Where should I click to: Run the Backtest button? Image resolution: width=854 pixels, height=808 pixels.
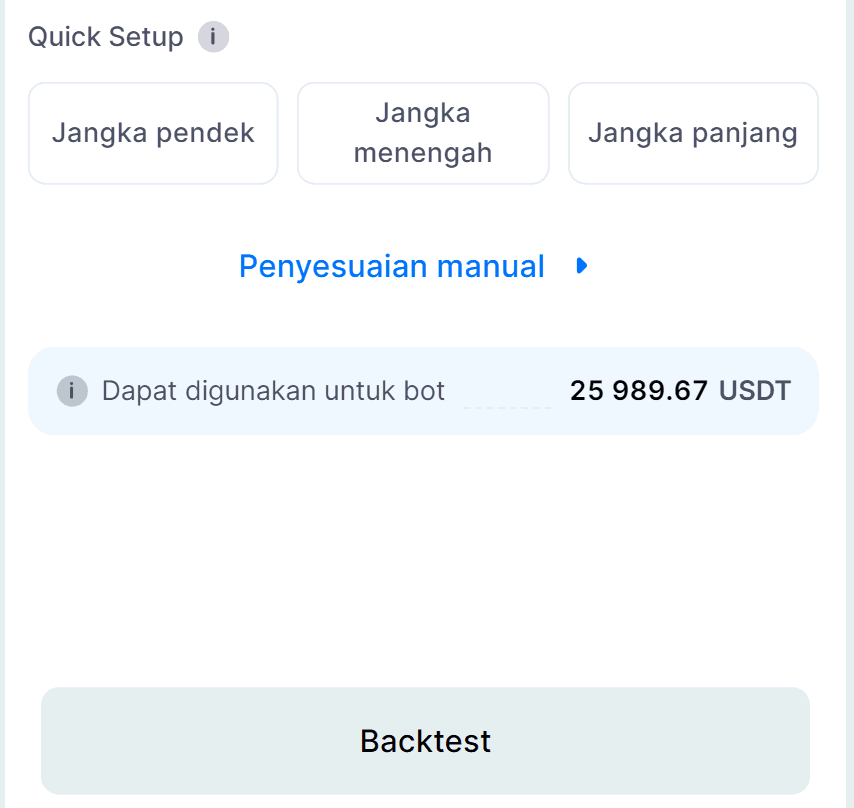pos(425,741)
